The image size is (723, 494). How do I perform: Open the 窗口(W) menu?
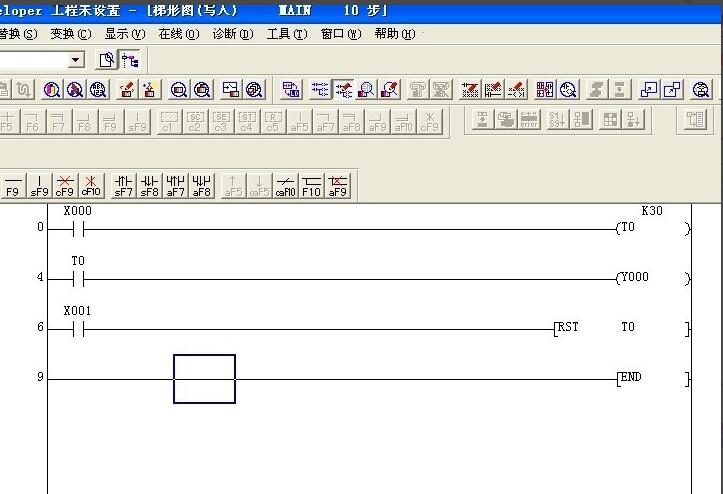(341, 34)
